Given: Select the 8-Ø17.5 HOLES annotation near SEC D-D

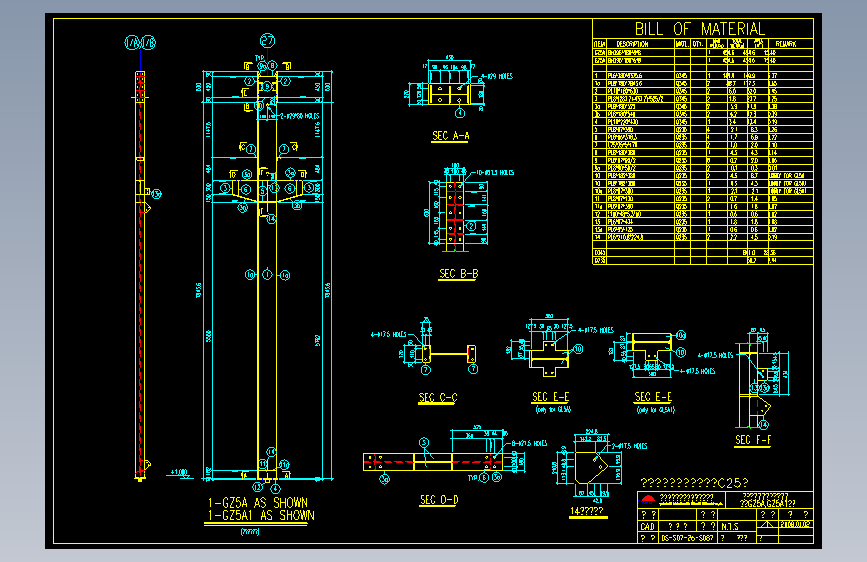Looking at the screenshot, I should 529,443.
